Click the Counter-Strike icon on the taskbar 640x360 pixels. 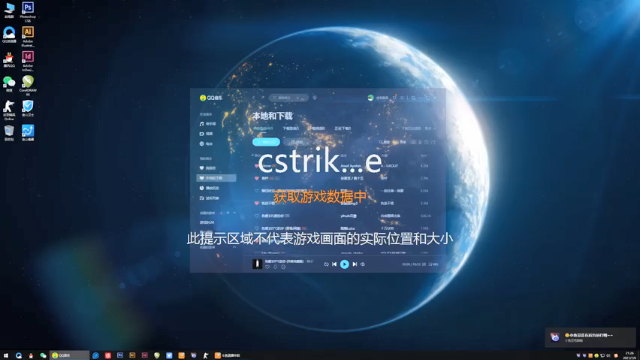pos(206,356)
